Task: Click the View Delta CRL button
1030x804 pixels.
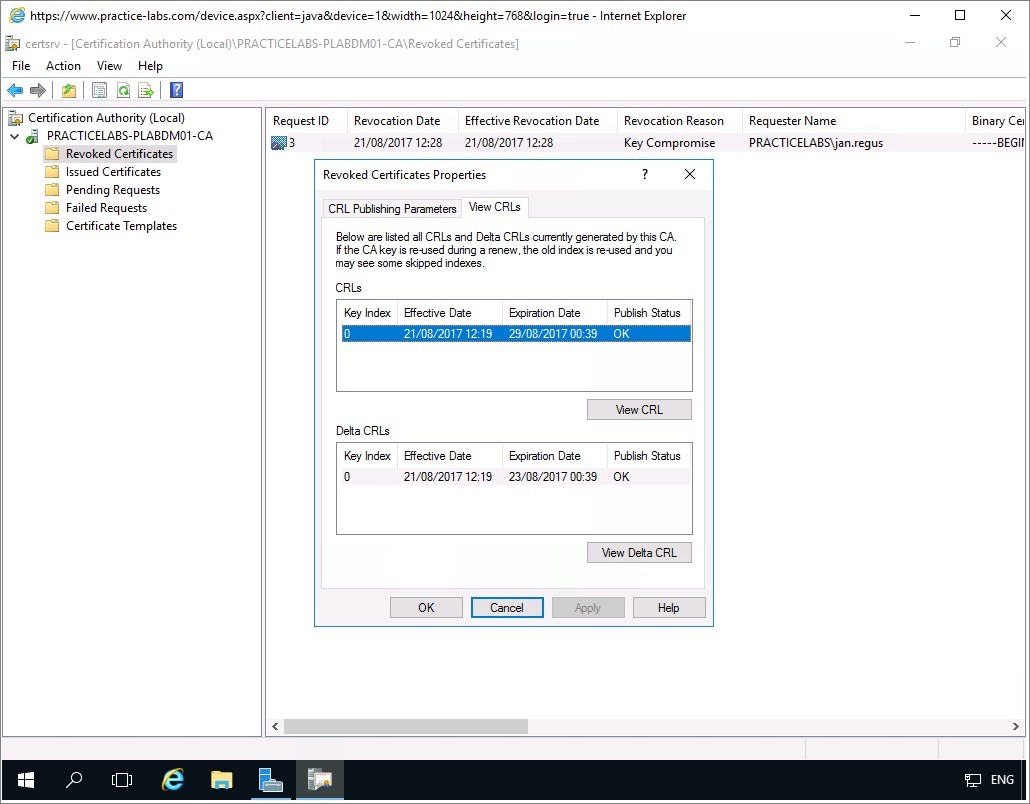Action: [639, 552]
